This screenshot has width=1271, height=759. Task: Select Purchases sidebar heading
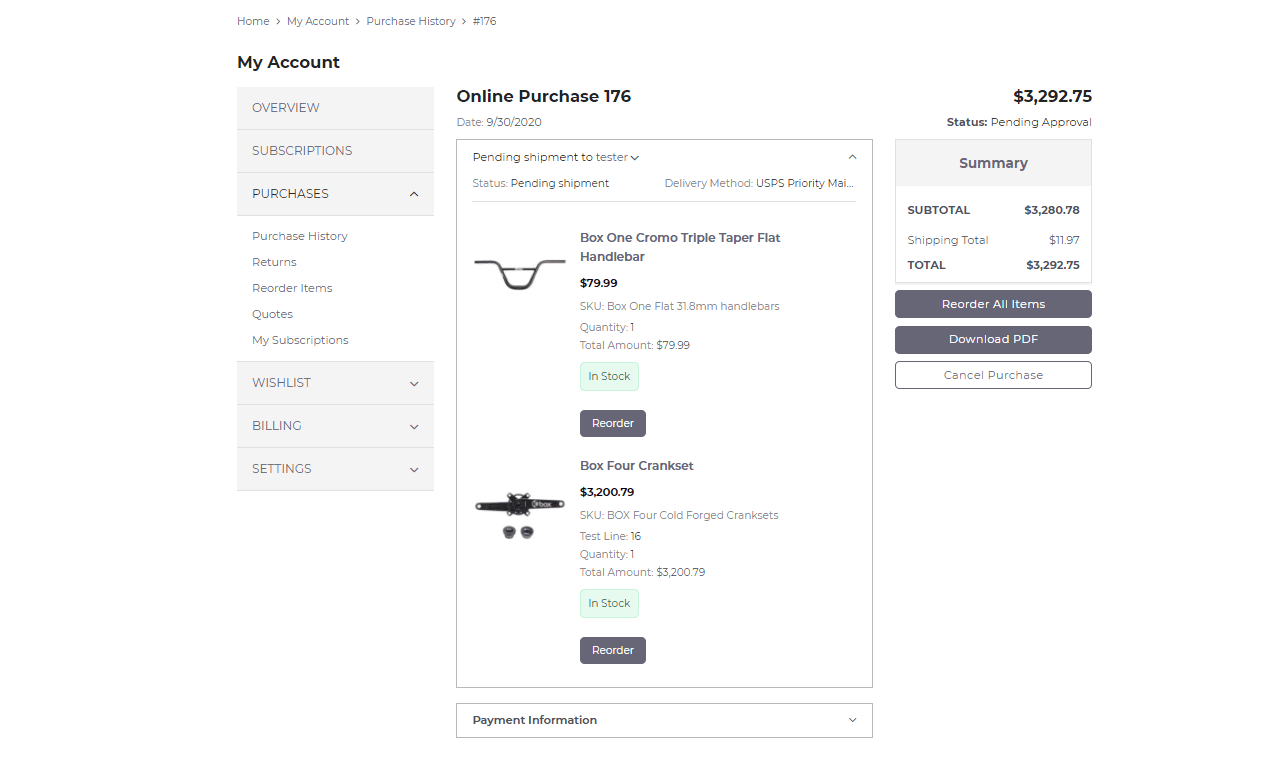(x=290, y=194)
